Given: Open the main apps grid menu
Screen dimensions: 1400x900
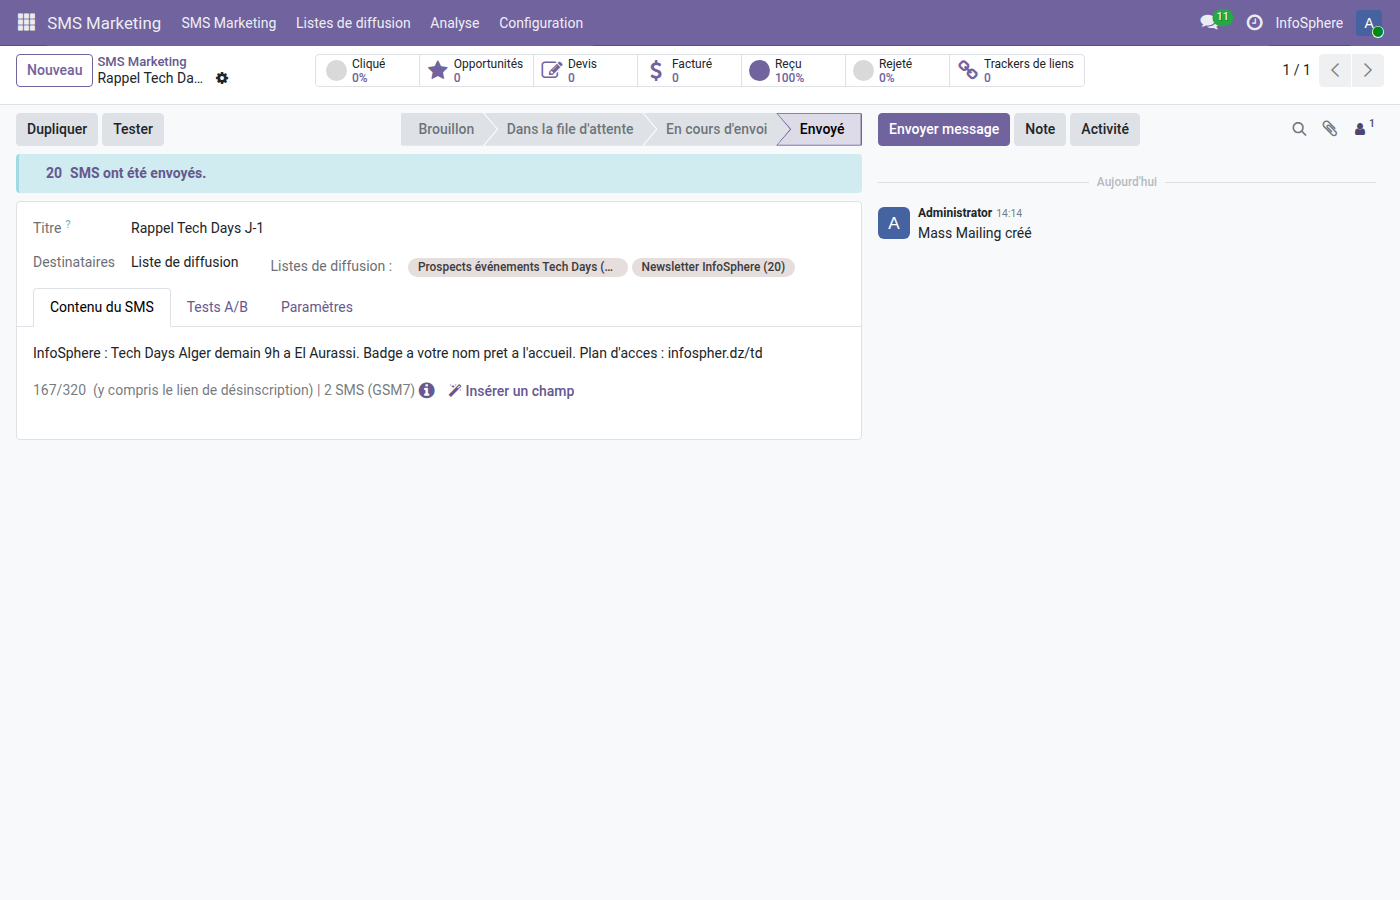Looking at the screenshot, I should 26,22.
